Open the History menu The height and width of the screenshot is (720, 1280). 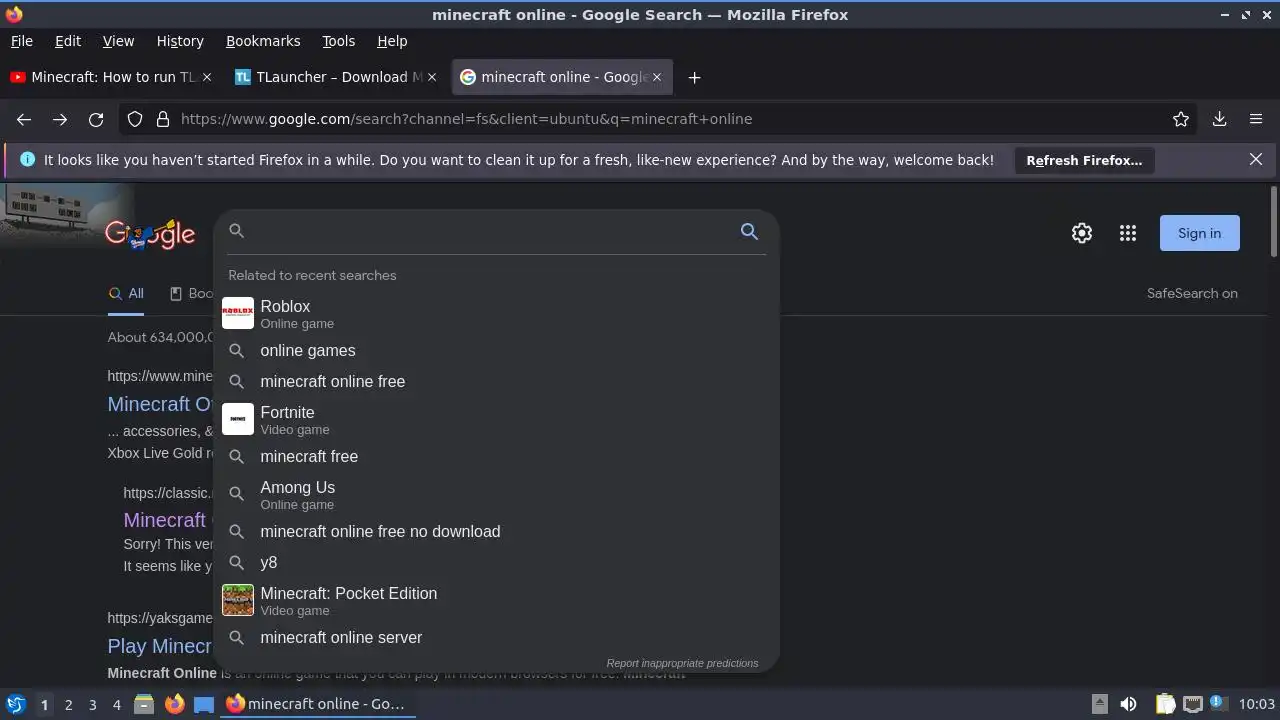click(180, 41)
